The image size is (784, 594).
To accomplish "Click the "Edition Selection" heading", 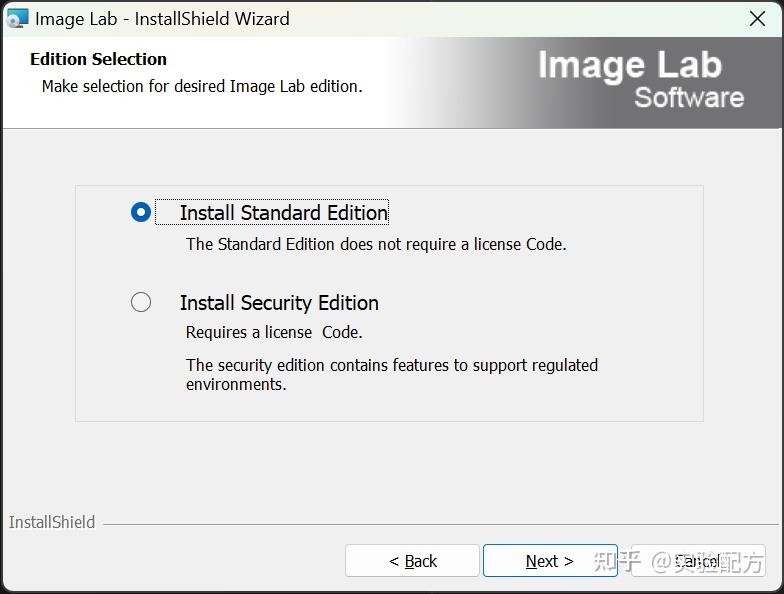I will coord(98,59).
